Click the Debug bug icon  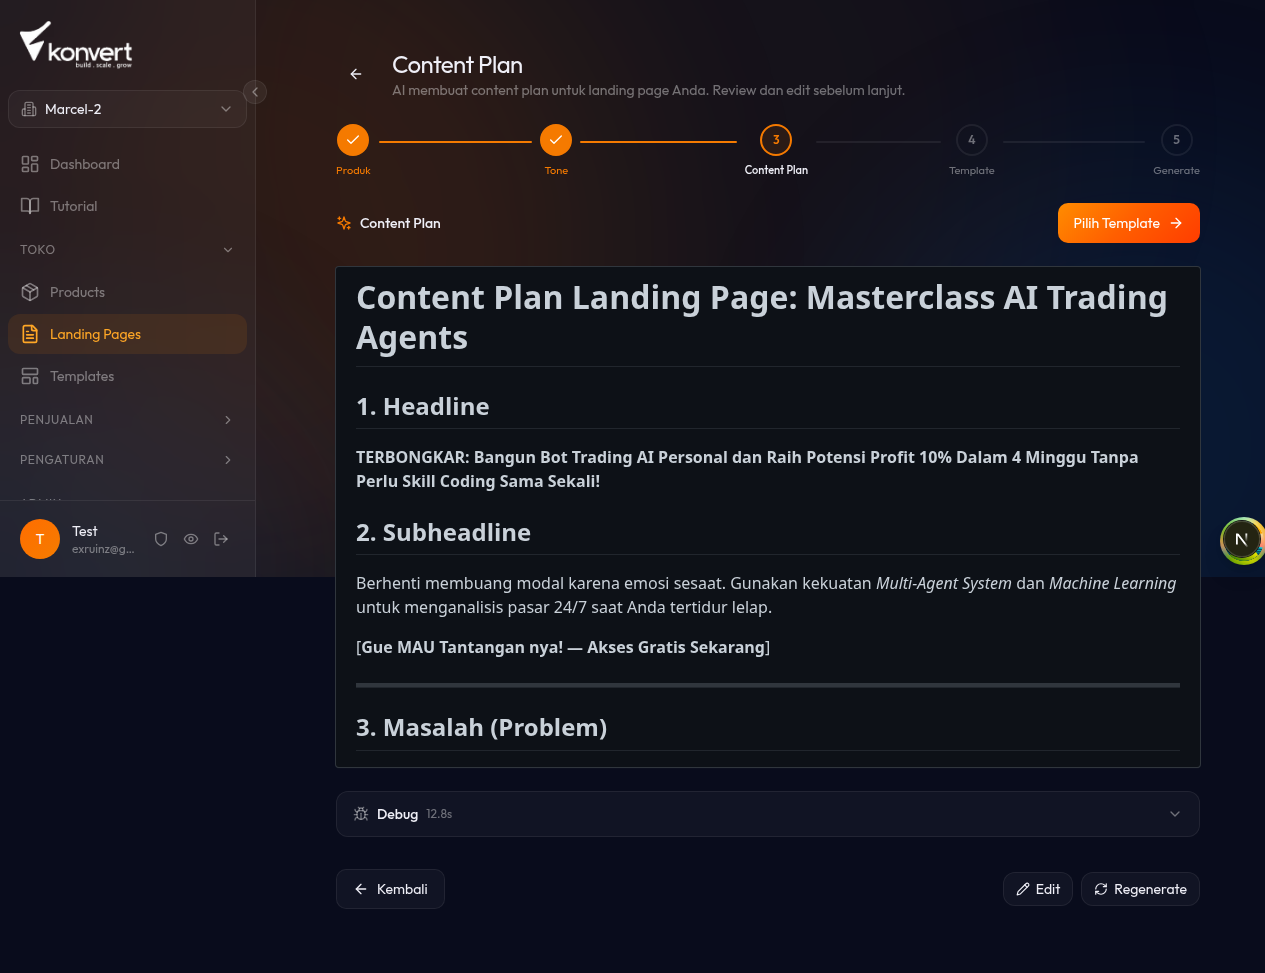coord(361,814)
